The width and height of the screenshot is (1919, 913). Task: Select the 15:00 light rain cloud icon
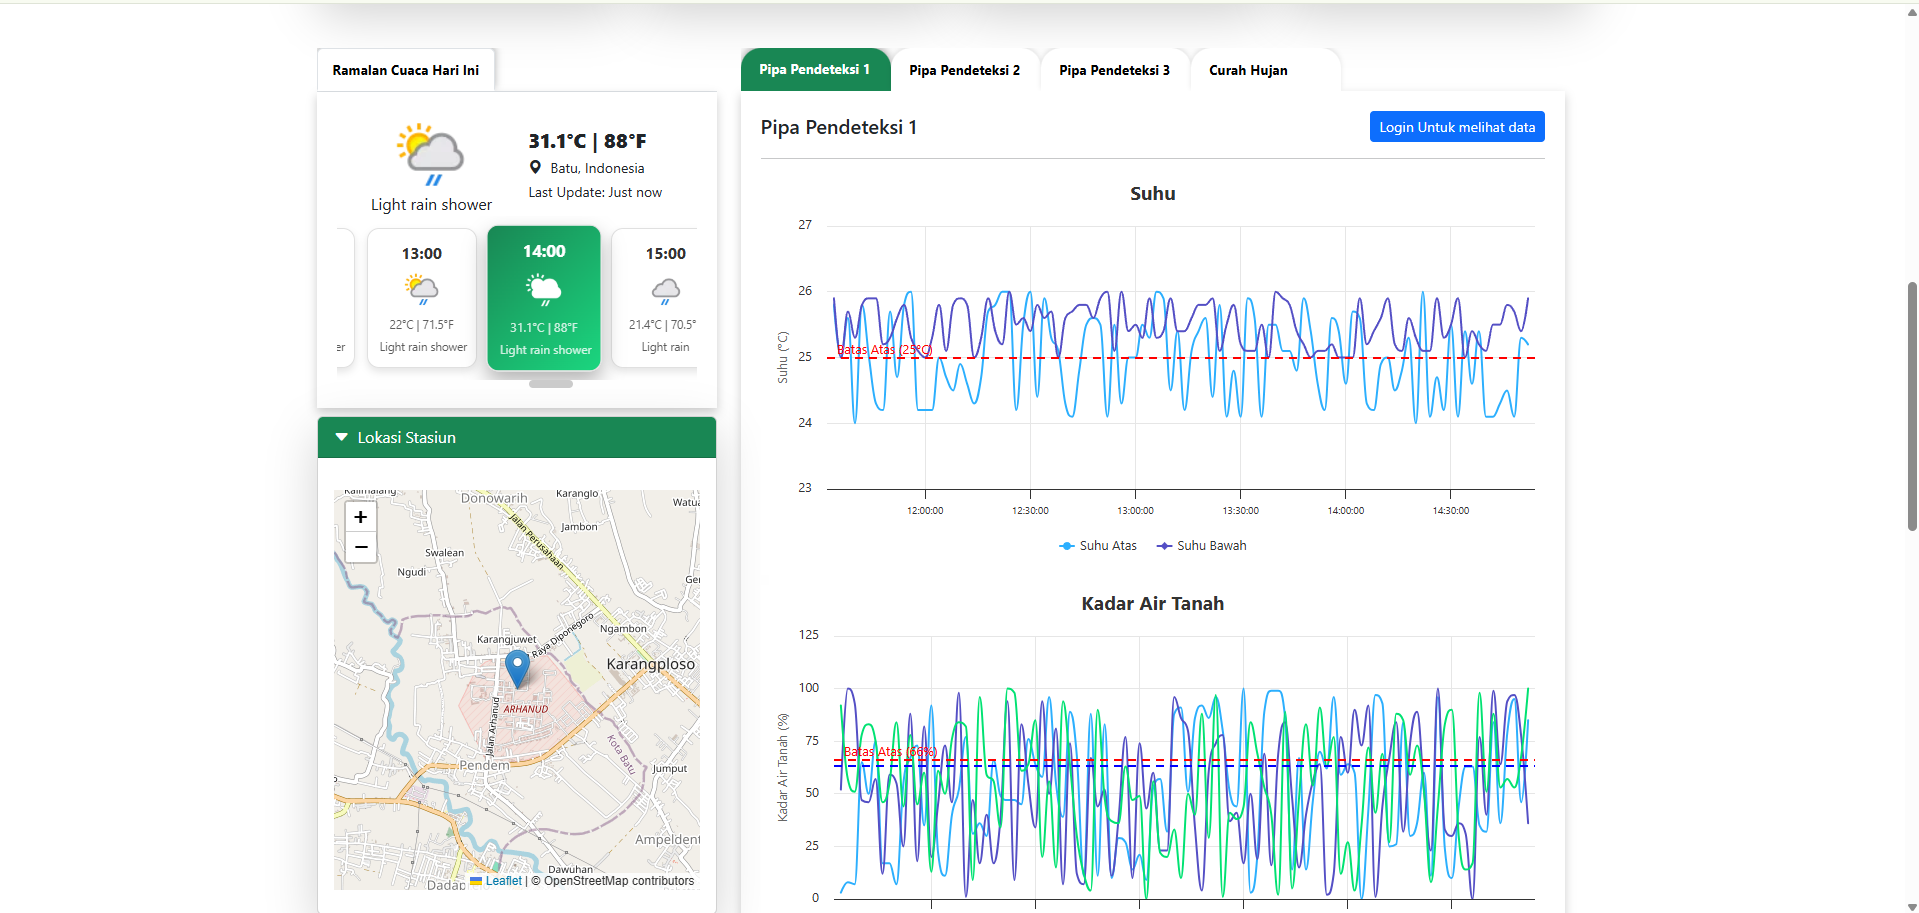click(666, 290)
